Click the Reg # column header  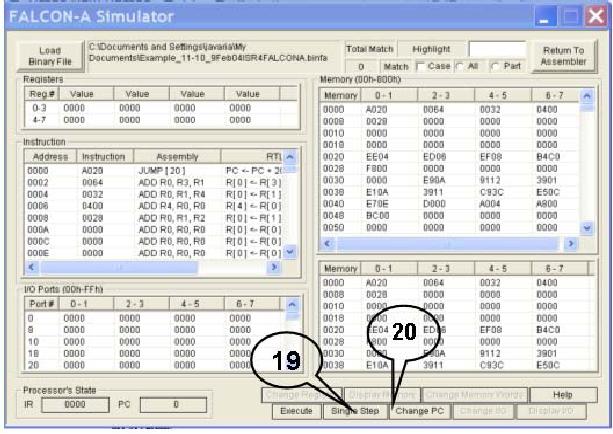(x=41, y=94)
